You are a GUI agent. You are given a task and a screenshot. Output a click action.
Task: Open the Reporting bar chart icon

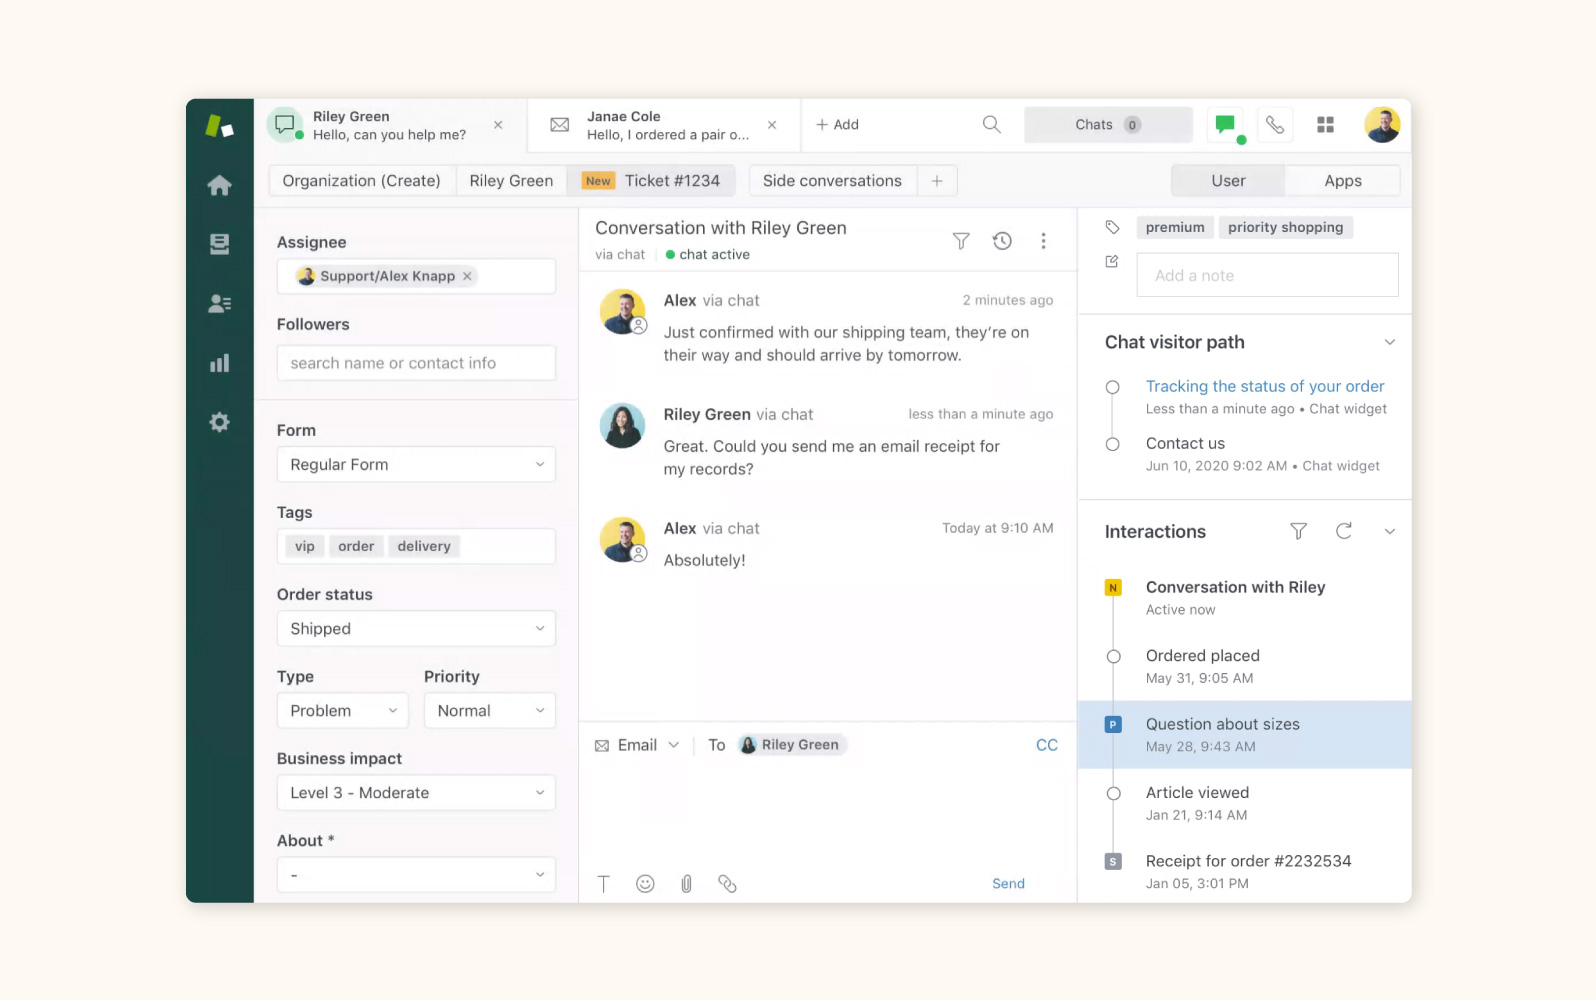coord(219,363)
